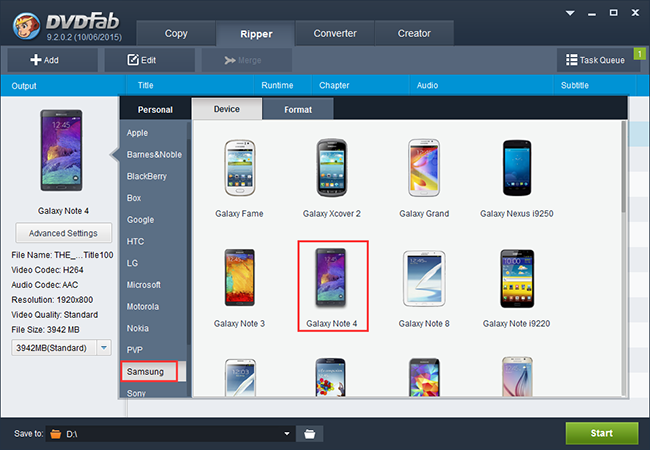Select Barnes&Noble in the brand list

[x=154, y=155]
